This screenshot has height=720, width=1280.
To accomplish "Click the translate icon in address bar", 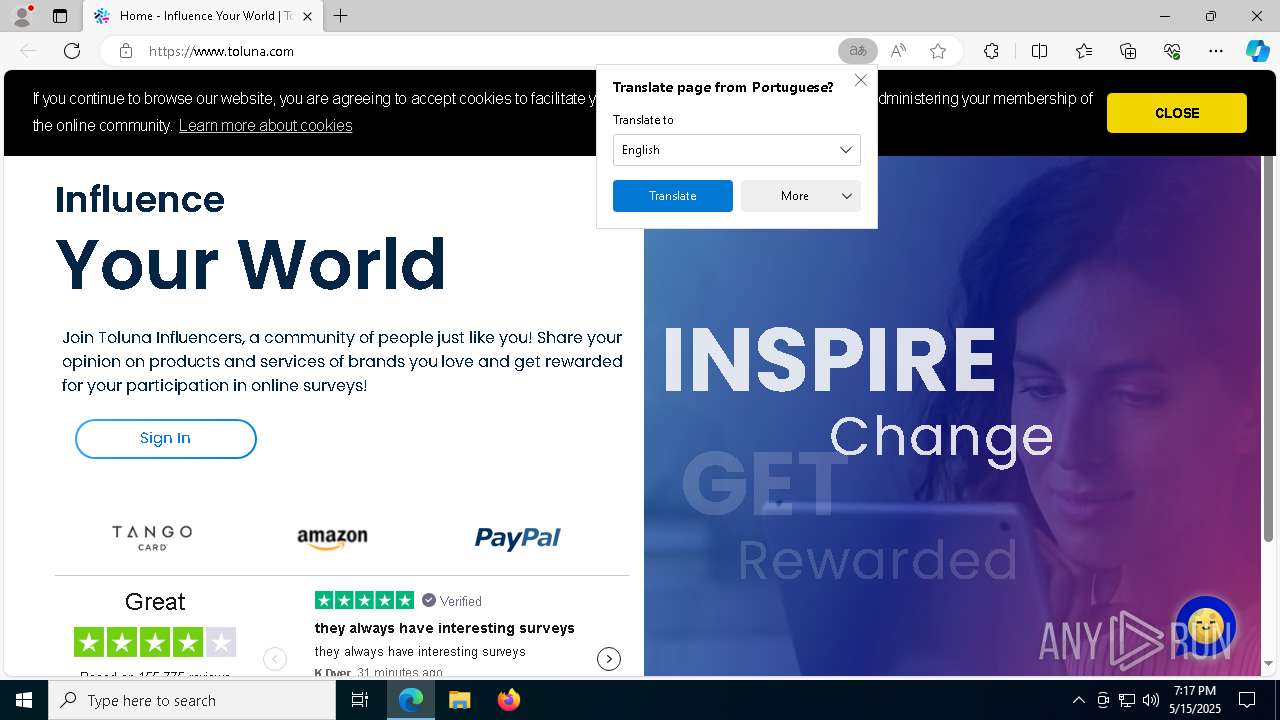I will pos(857,51).
